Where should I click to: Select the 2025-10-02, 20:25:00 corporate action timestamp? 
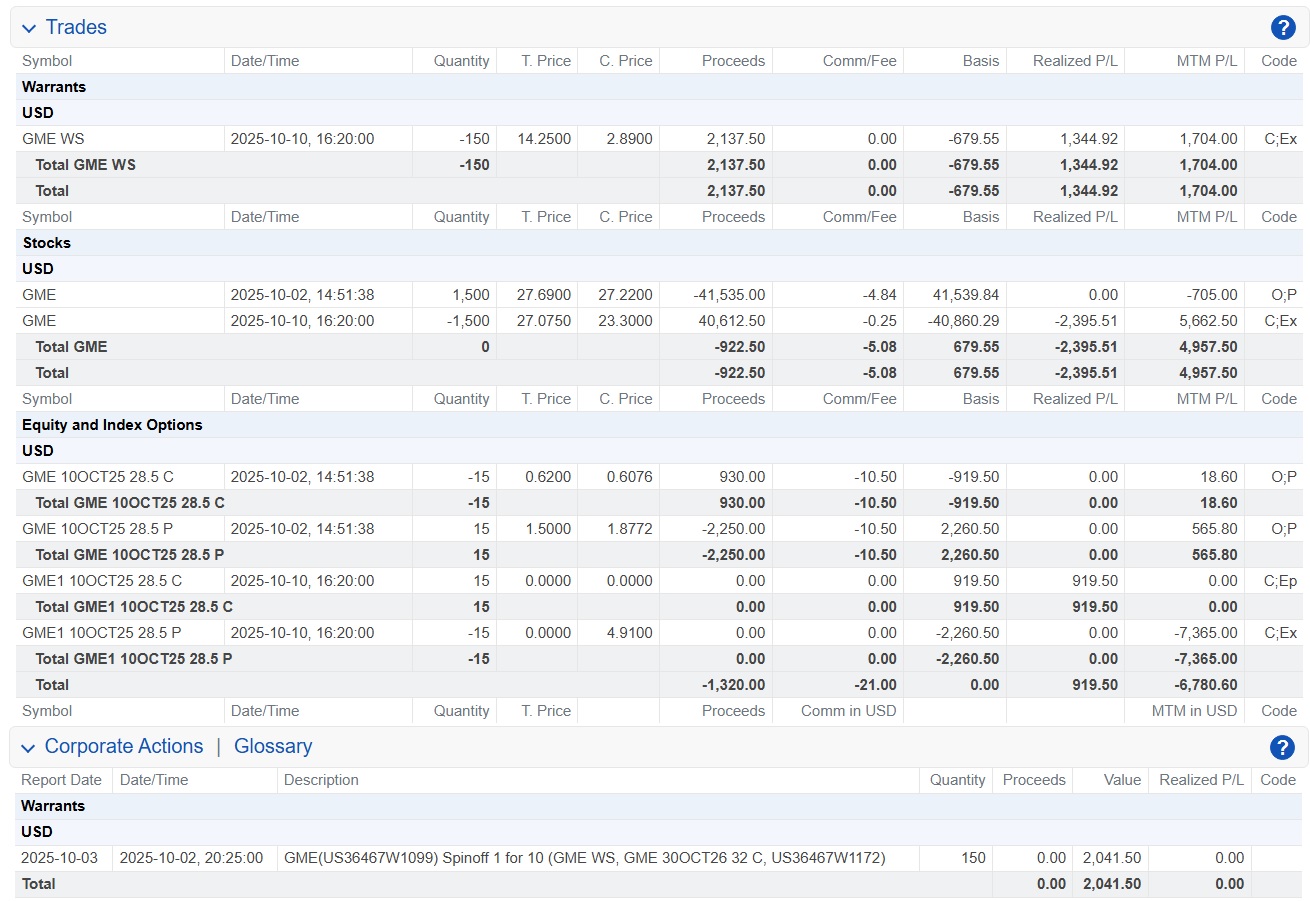pos(191,857)
